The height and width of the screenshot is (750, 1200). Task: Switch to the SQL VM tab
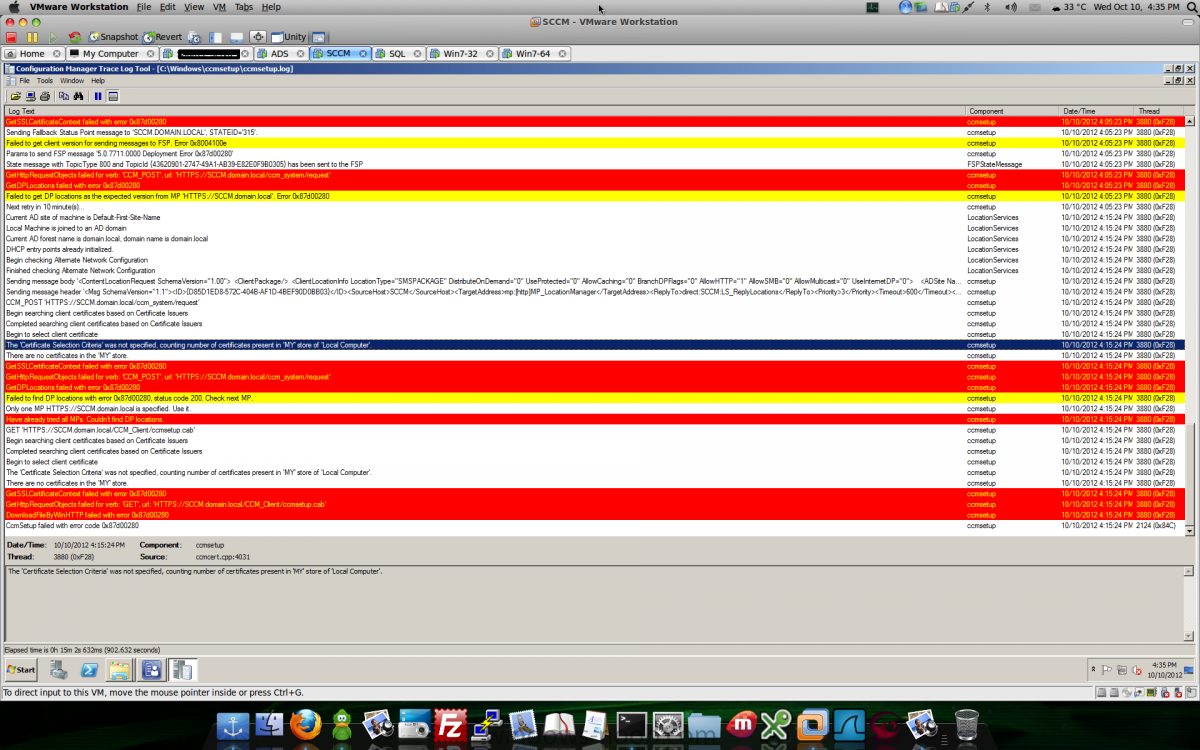[397, 54]
